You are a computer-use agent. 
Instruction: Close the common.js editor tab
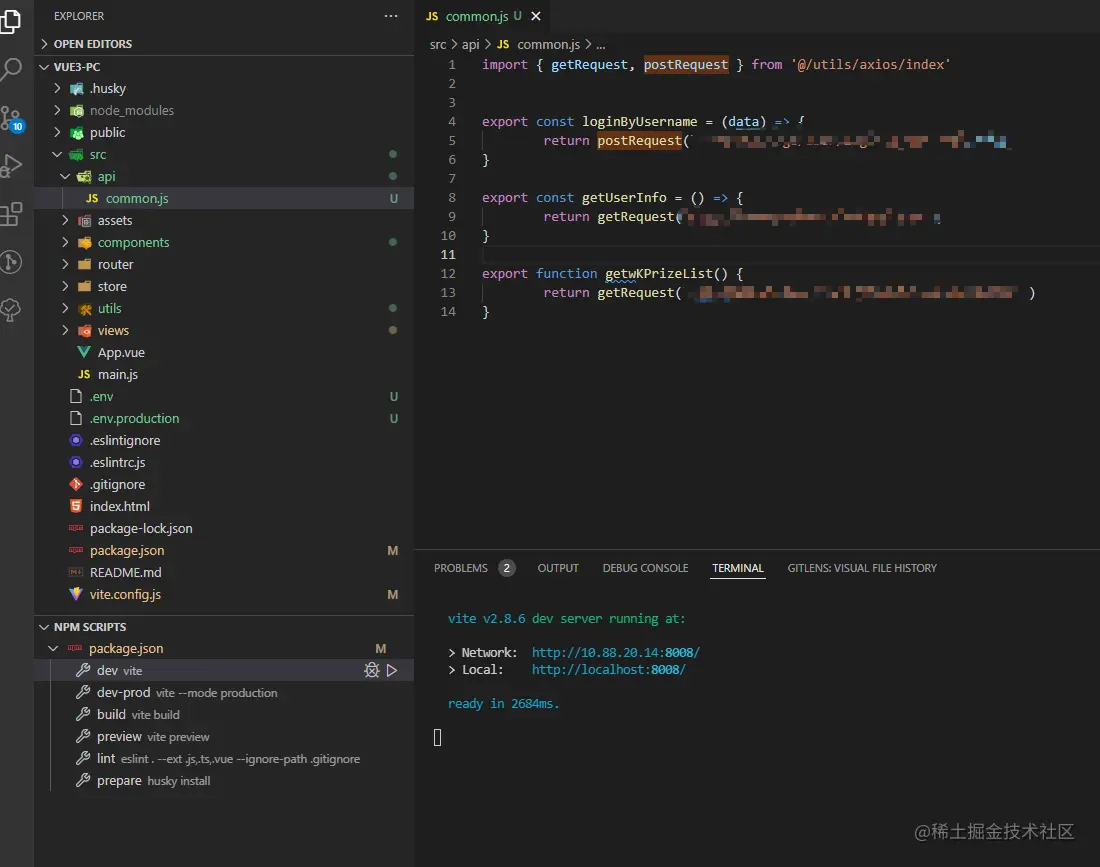click(x=536, y=17)
